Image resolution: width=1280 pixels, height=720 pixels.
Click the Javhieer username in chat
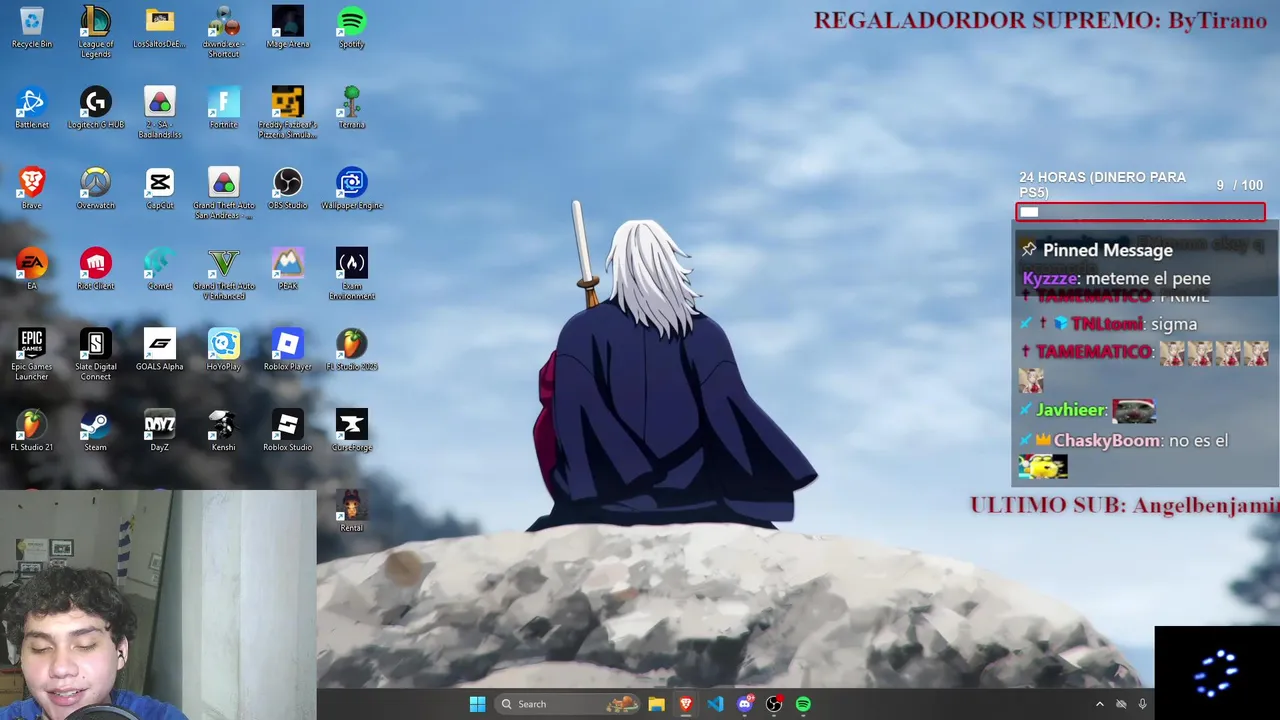[x=1070, y=410]
